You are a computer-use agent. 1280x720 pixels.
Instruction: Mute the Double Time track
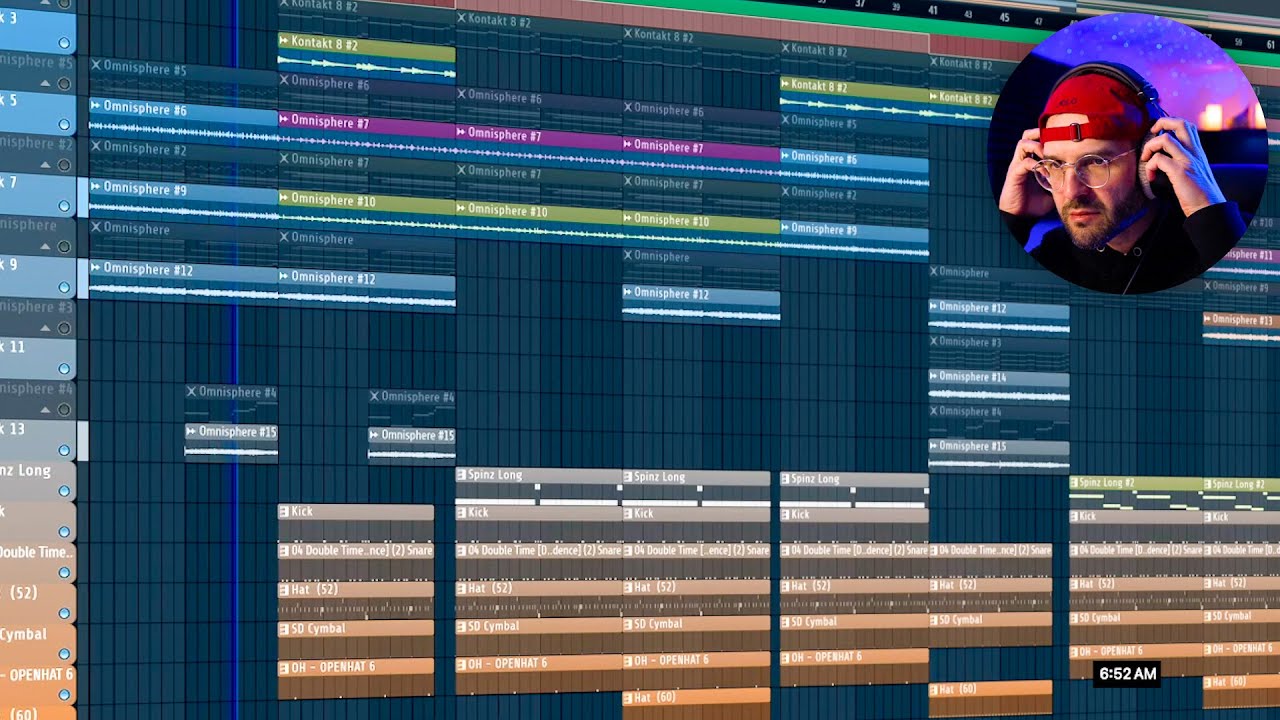pyautogui.click(x=64, y=573)
